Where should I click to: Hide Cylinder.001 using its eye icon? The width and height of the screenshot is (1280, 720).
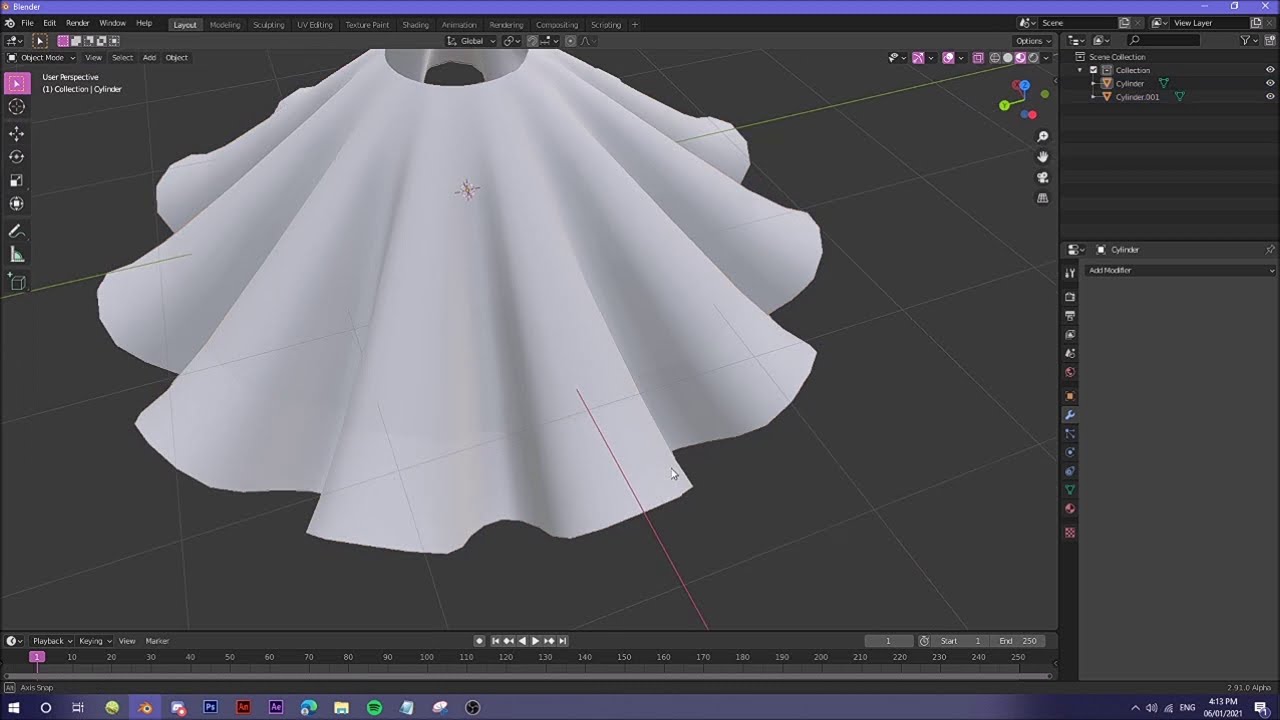coord(1270,97)
